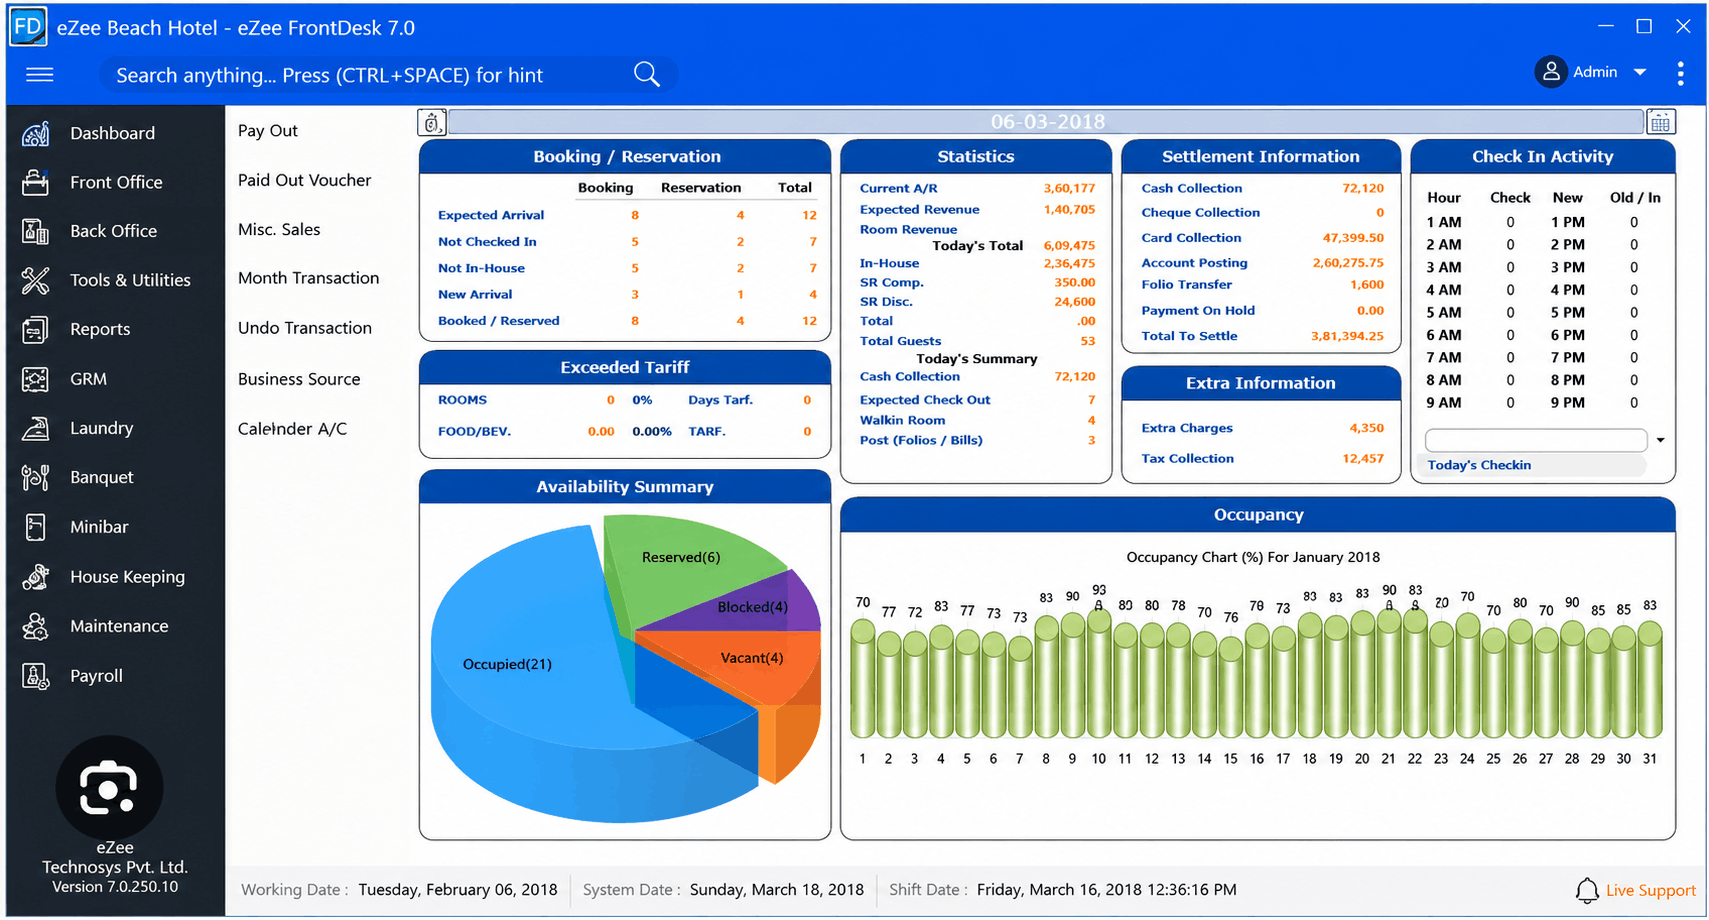Image resolution: width=1709 pixels, height=920 pixels.
Task: Open the Maintenance menu item
Action: 119,626
